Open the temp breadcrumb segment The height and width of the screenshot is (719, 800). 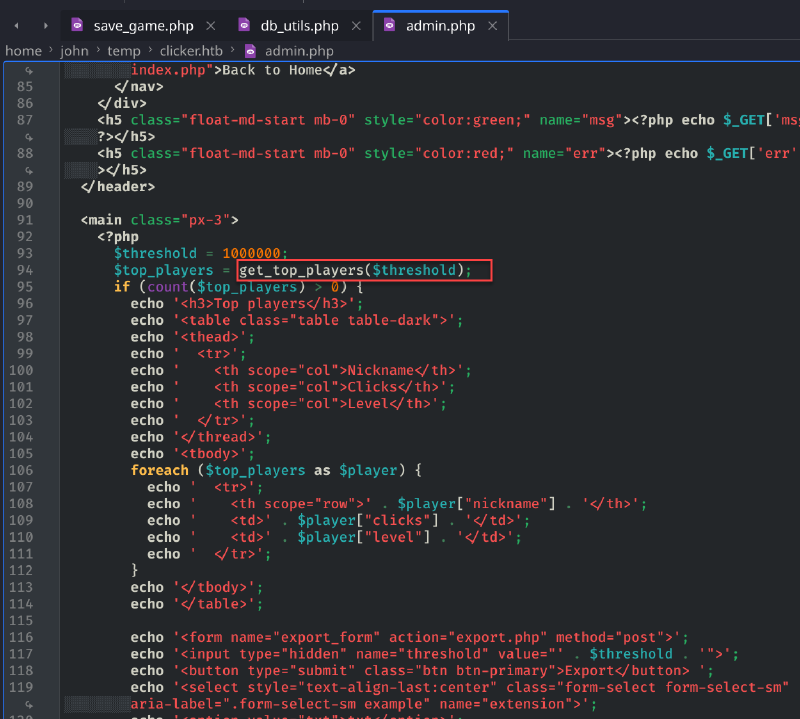(x=124, y=51)
